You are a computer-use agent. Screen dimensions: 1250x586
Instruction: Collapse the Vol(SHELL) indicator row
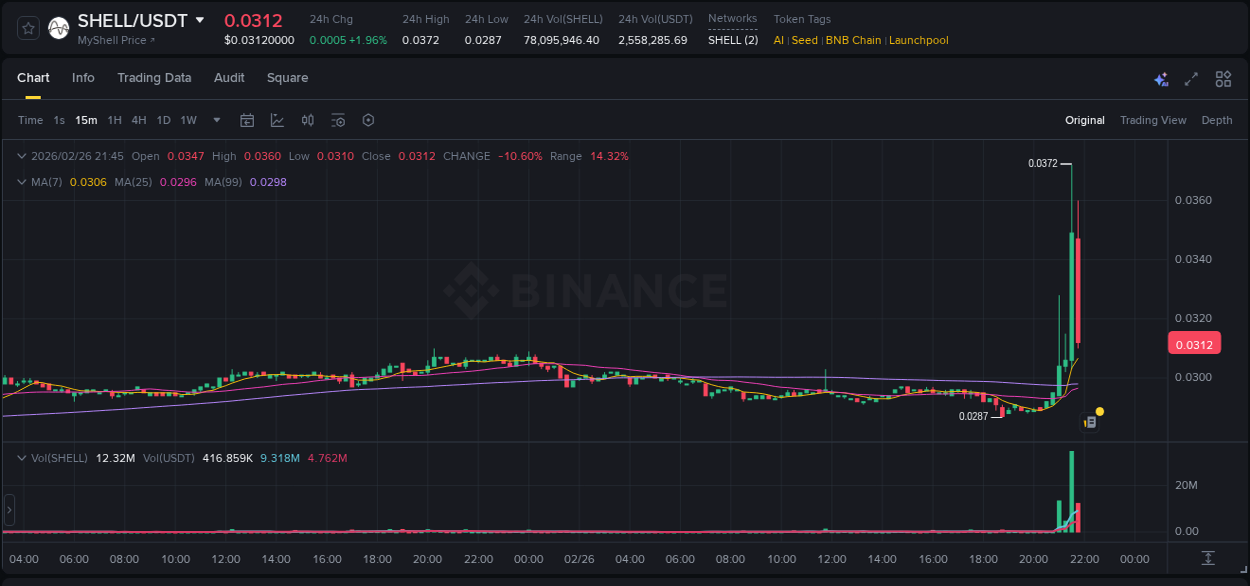pyautogui.click(x=21, y=457)
